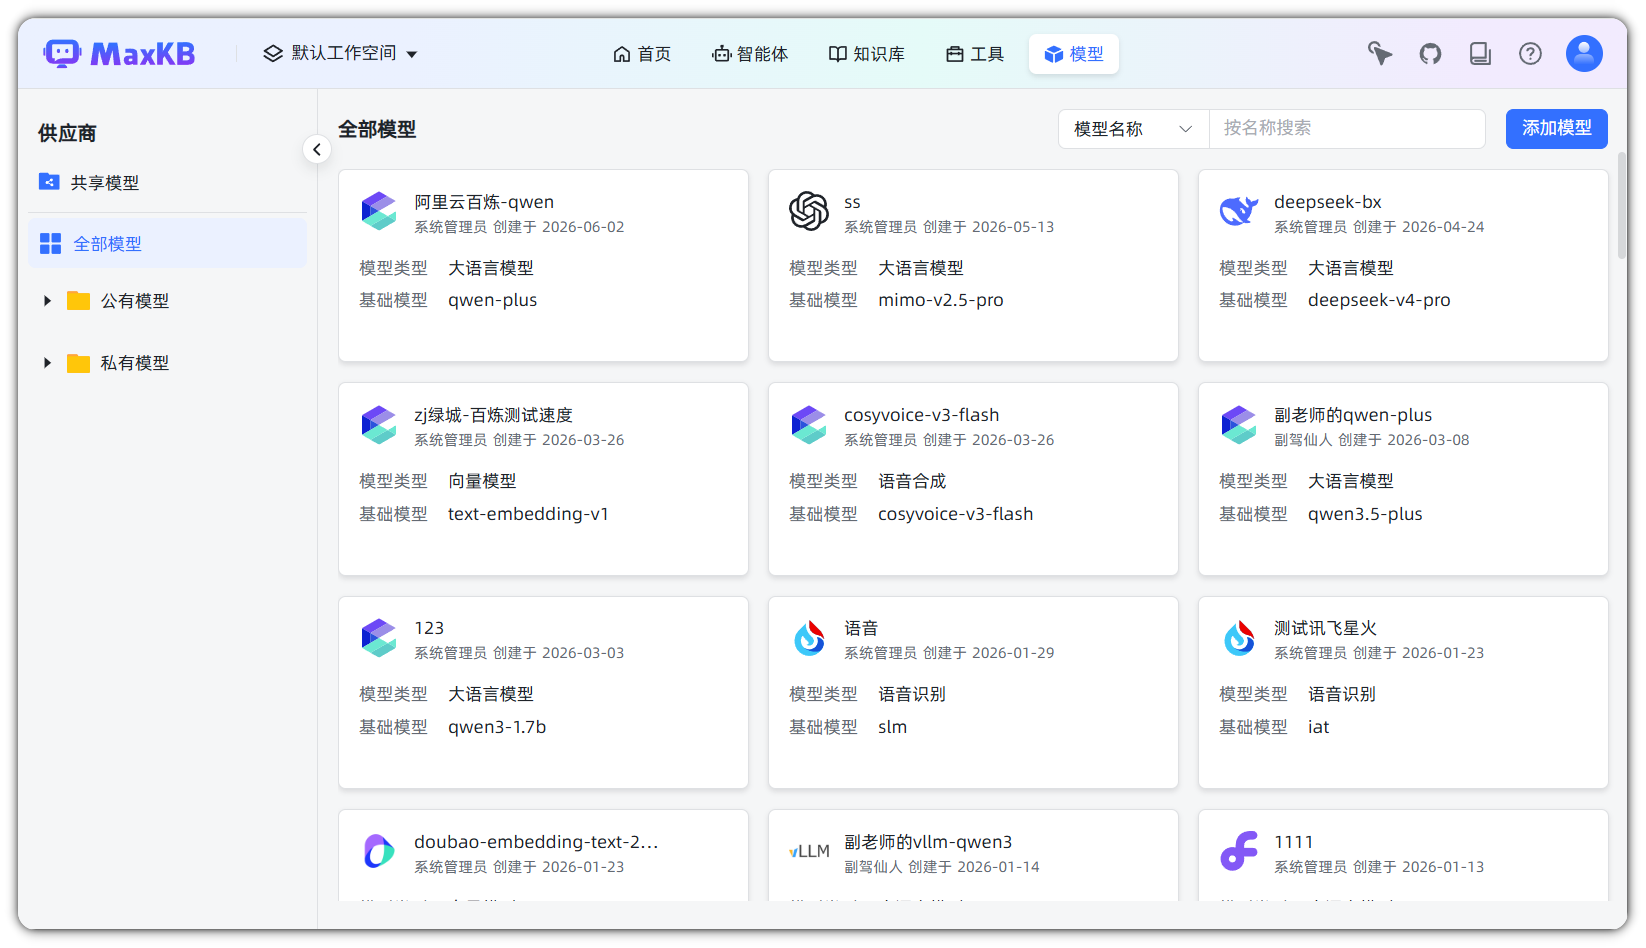Click the OpenAI icon on ss card

(808, 211)
